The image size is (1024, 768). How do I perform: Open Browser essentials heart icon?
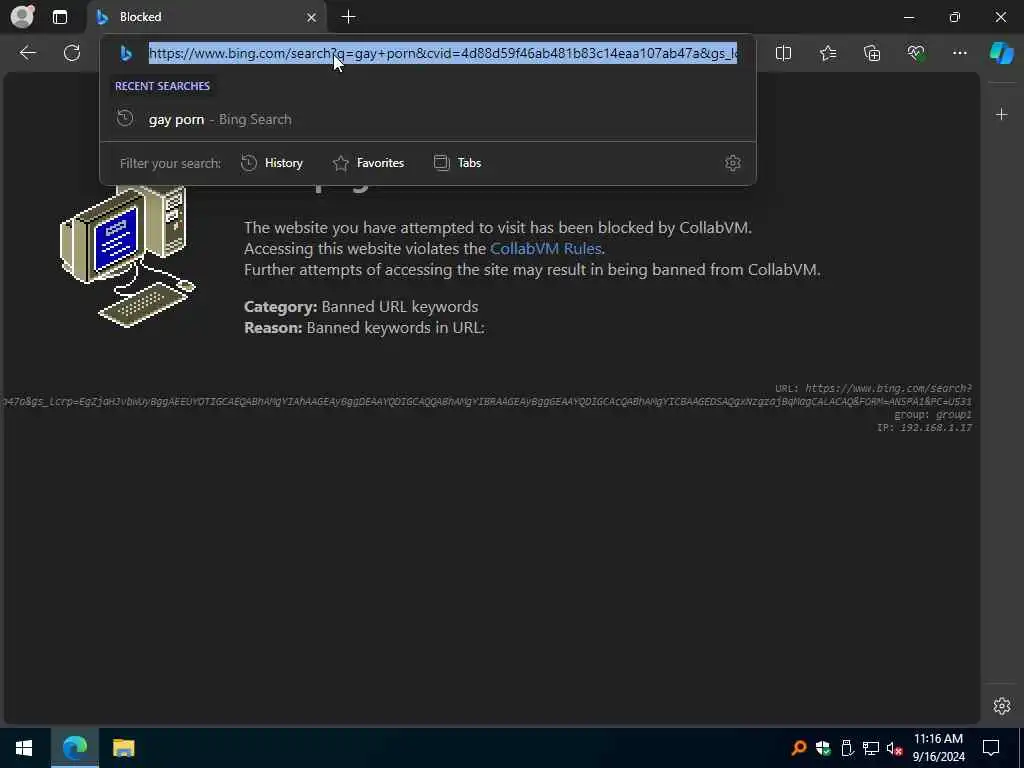point(916,53)
